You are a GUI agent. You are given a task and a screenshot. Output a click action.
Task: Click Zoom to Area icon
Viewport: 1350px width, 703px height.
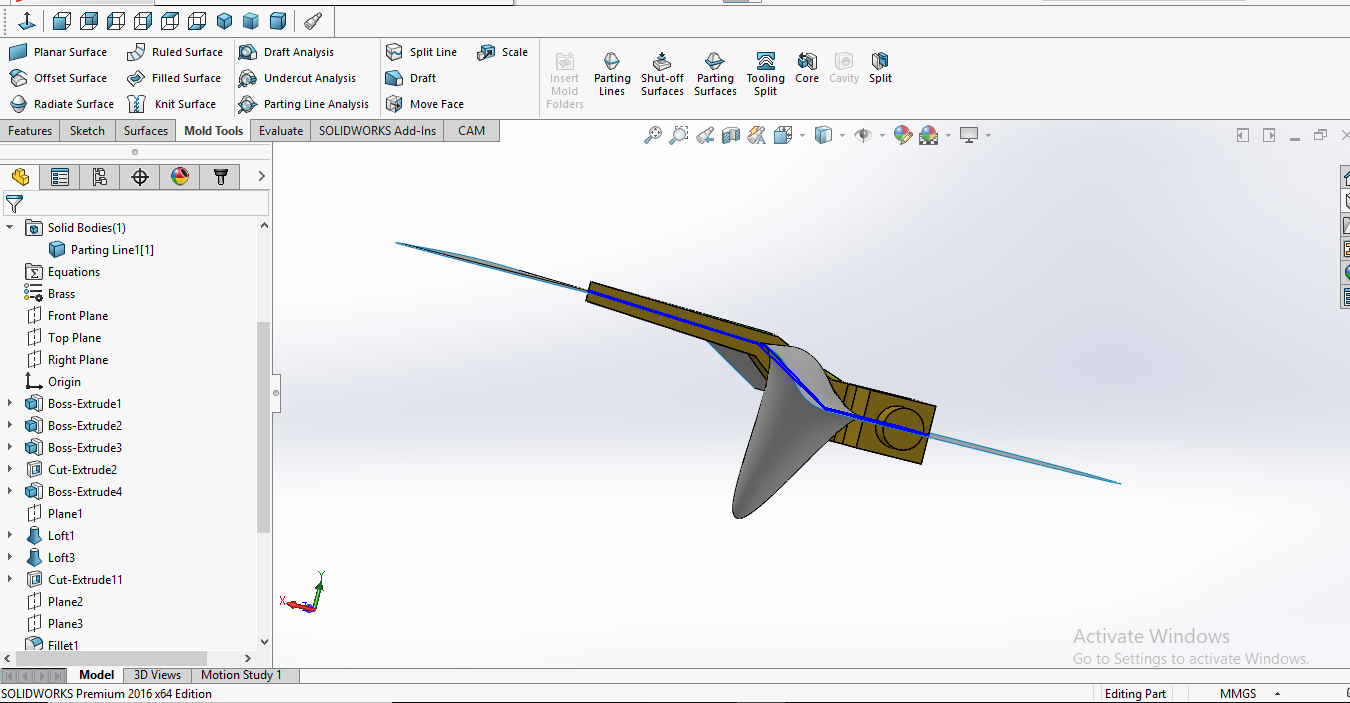point(679,135)
